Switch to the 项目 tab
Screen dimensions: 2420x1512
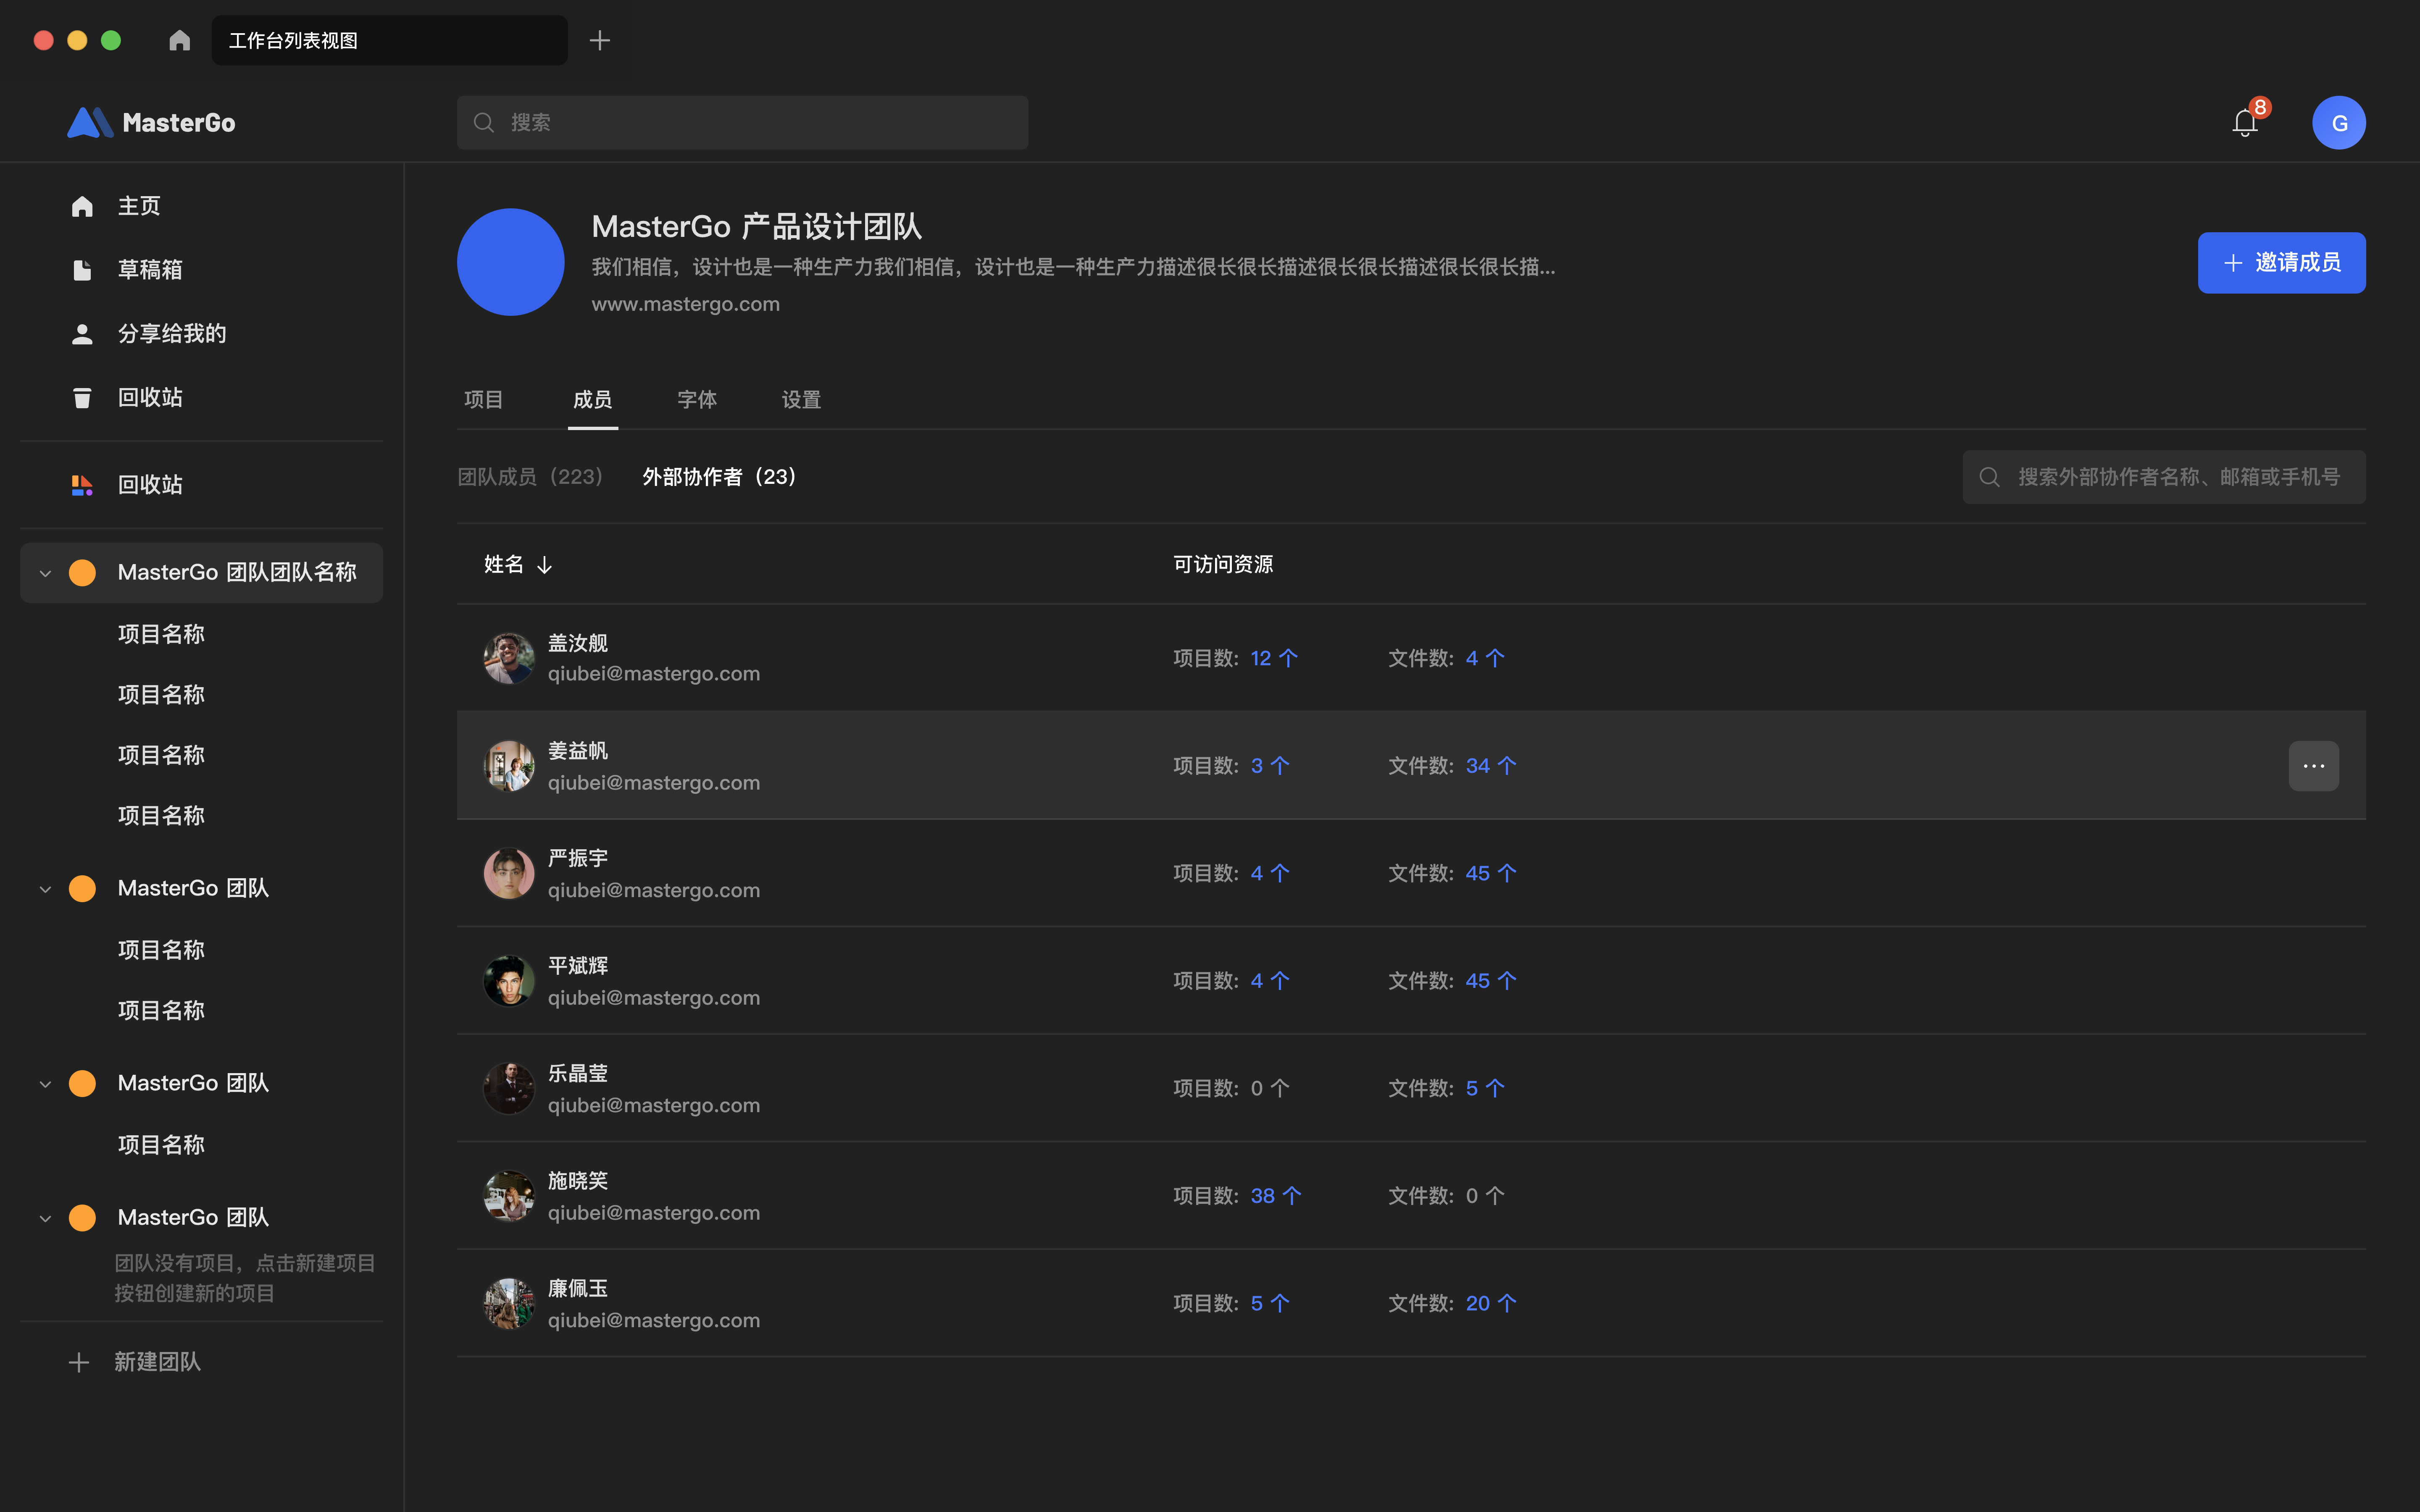pos(484,400)
